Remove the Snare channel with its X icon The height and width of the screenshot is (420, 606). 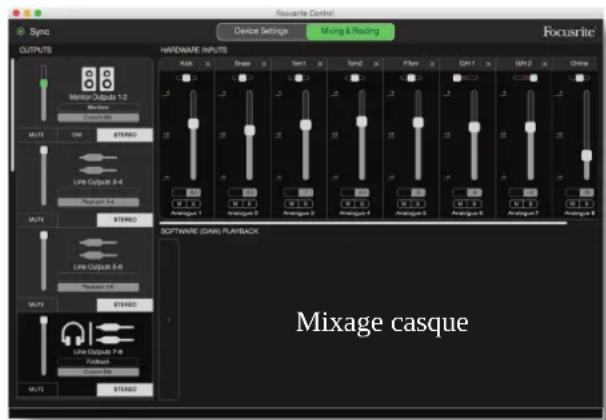tap(264, 64)
